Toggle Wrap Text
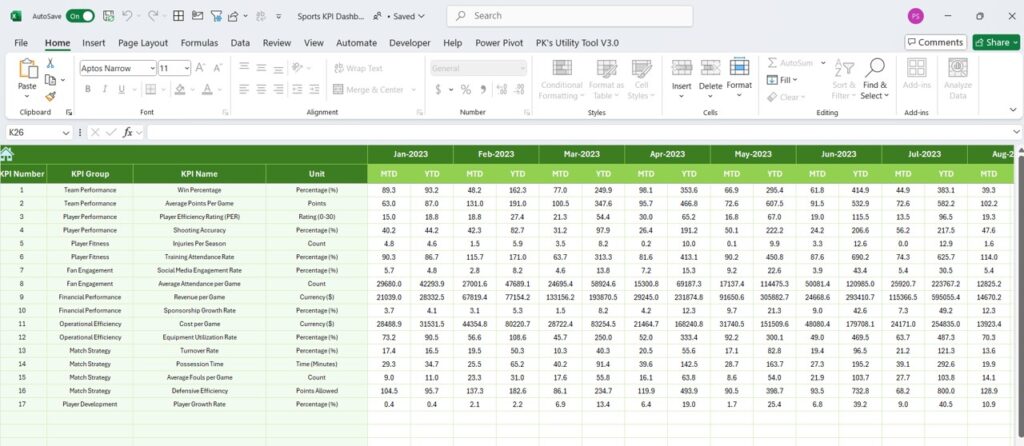The height and width of the screenshot is (446, 1024). (358, 68)
